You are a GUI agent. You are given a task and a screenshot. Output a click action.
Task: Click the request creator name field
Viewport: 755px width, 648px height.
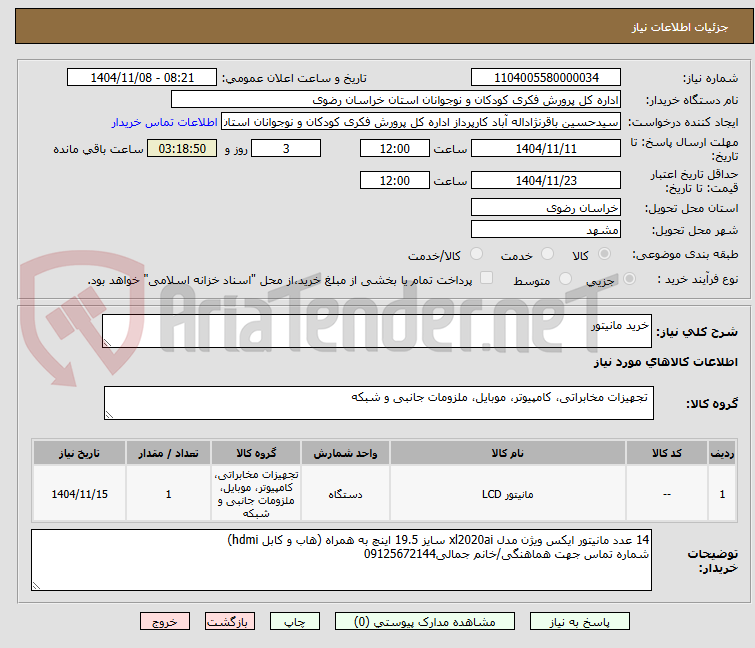[x=420, y=122]
